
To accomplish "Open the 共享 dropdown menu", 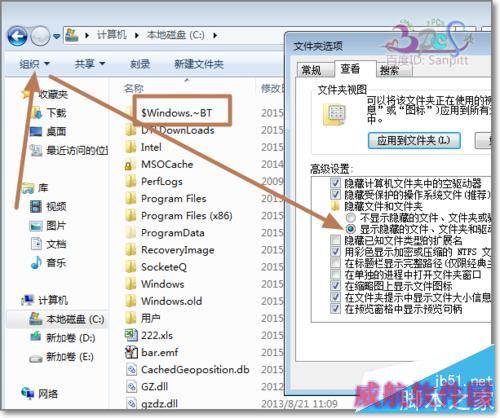I will tap(90, 64).
